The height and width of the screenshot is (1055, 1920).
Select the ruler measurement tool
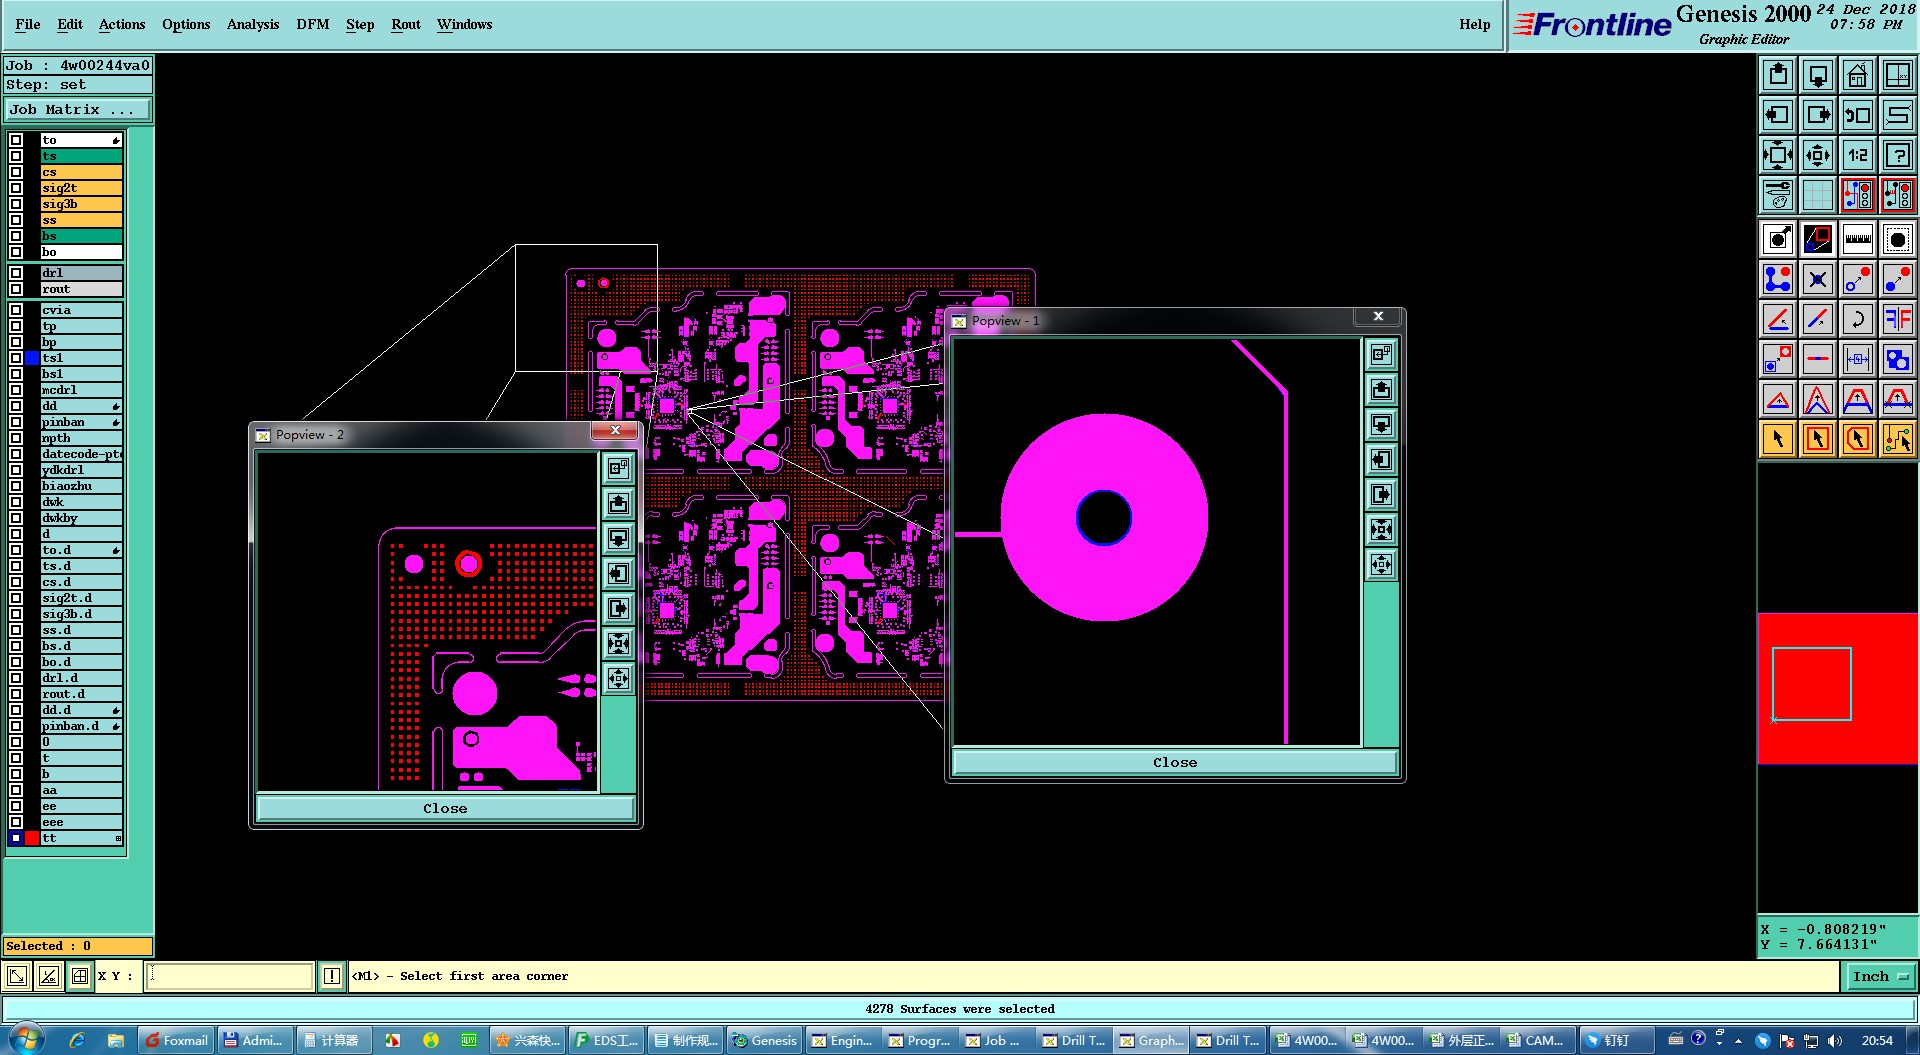point(1857,239)
